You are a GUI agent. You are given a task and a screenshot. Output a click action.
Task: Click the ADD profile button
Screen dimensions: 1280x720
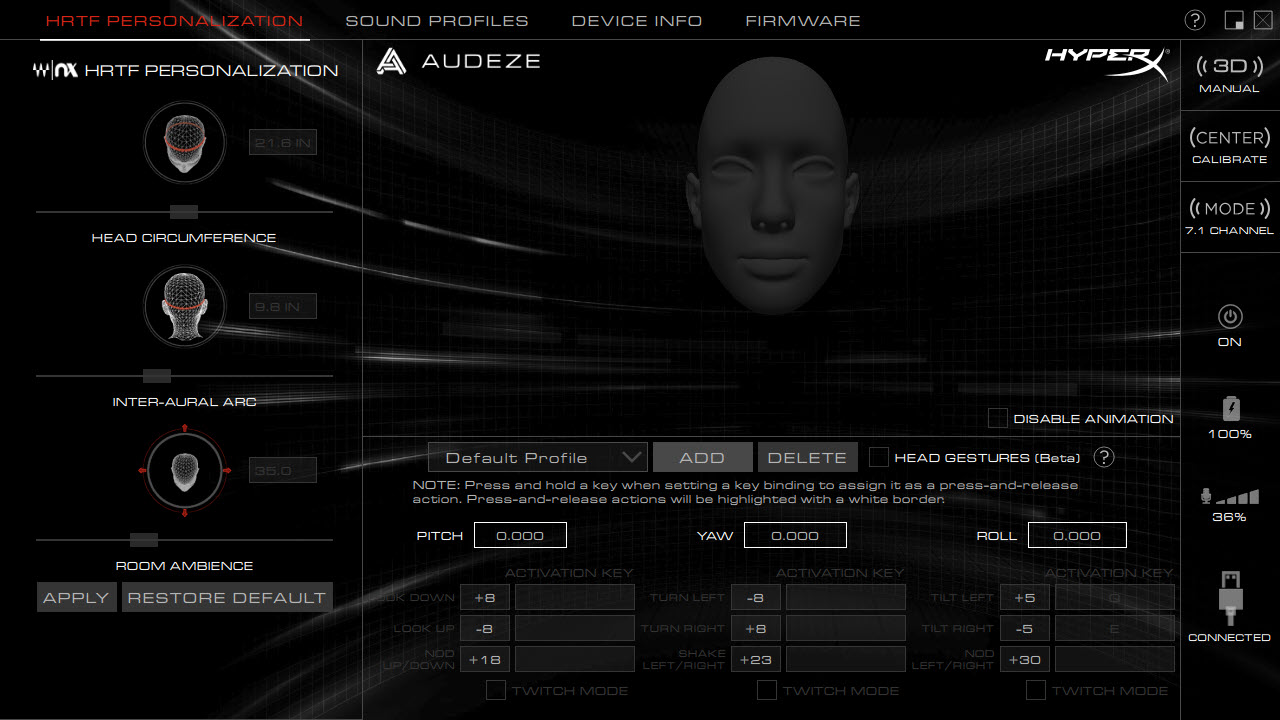point(702,457)
